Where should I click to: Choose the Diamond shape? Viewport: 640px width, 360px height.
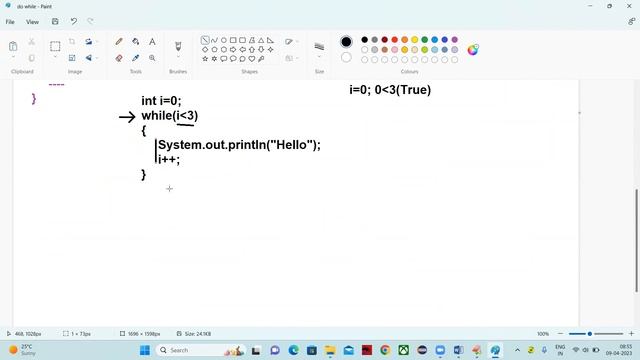coord(205,49)
